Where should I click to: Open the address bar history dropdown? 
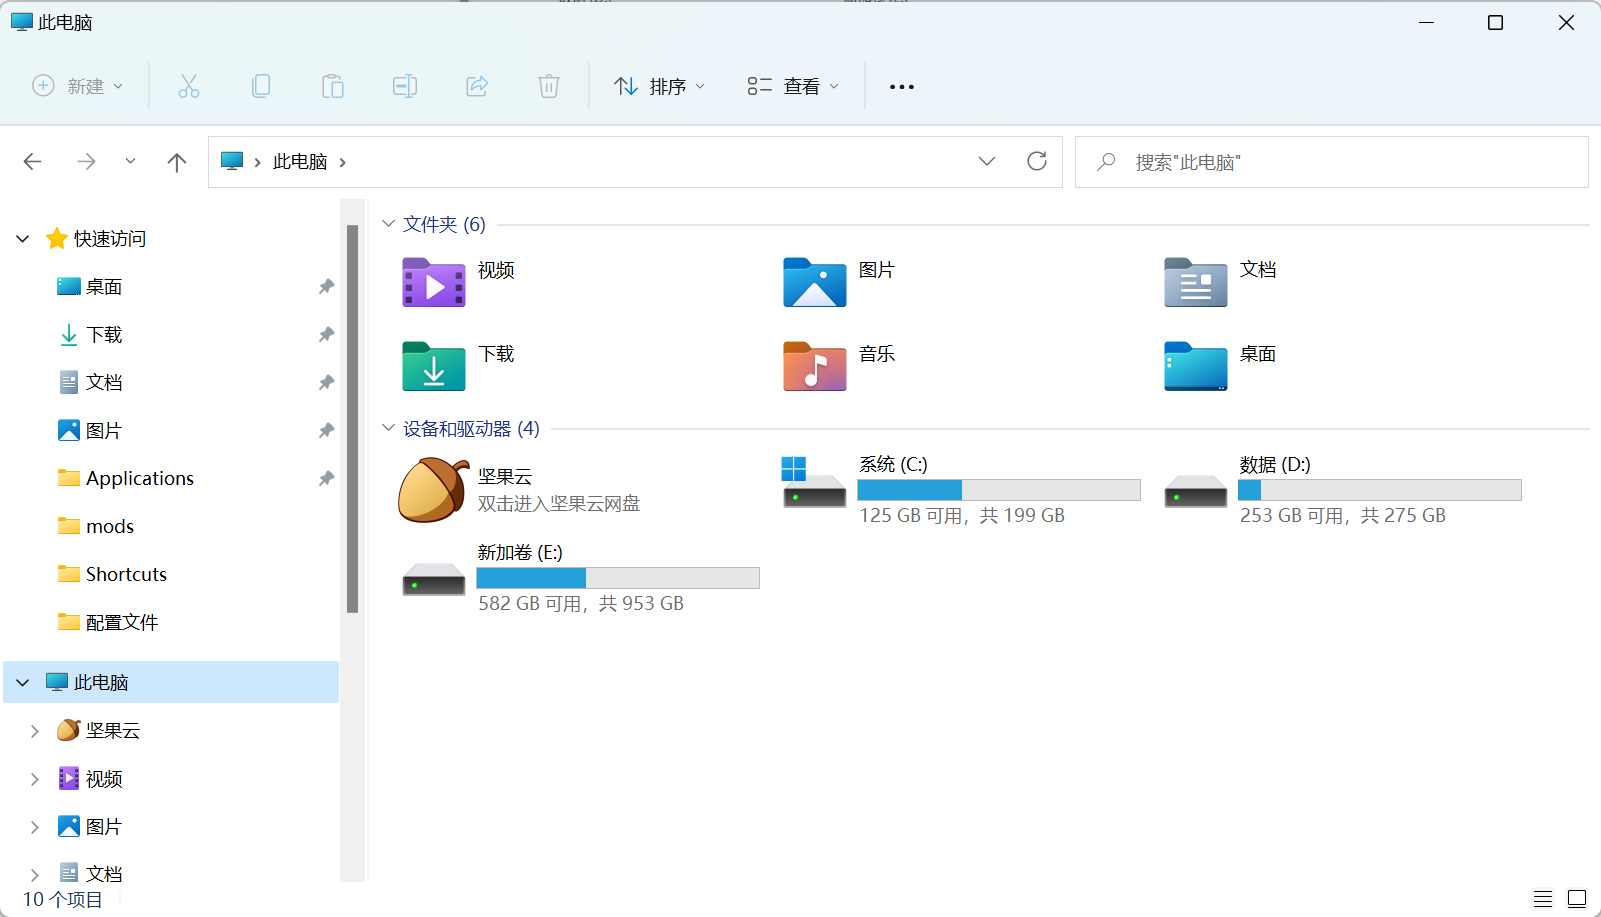(x=987, y=161)
